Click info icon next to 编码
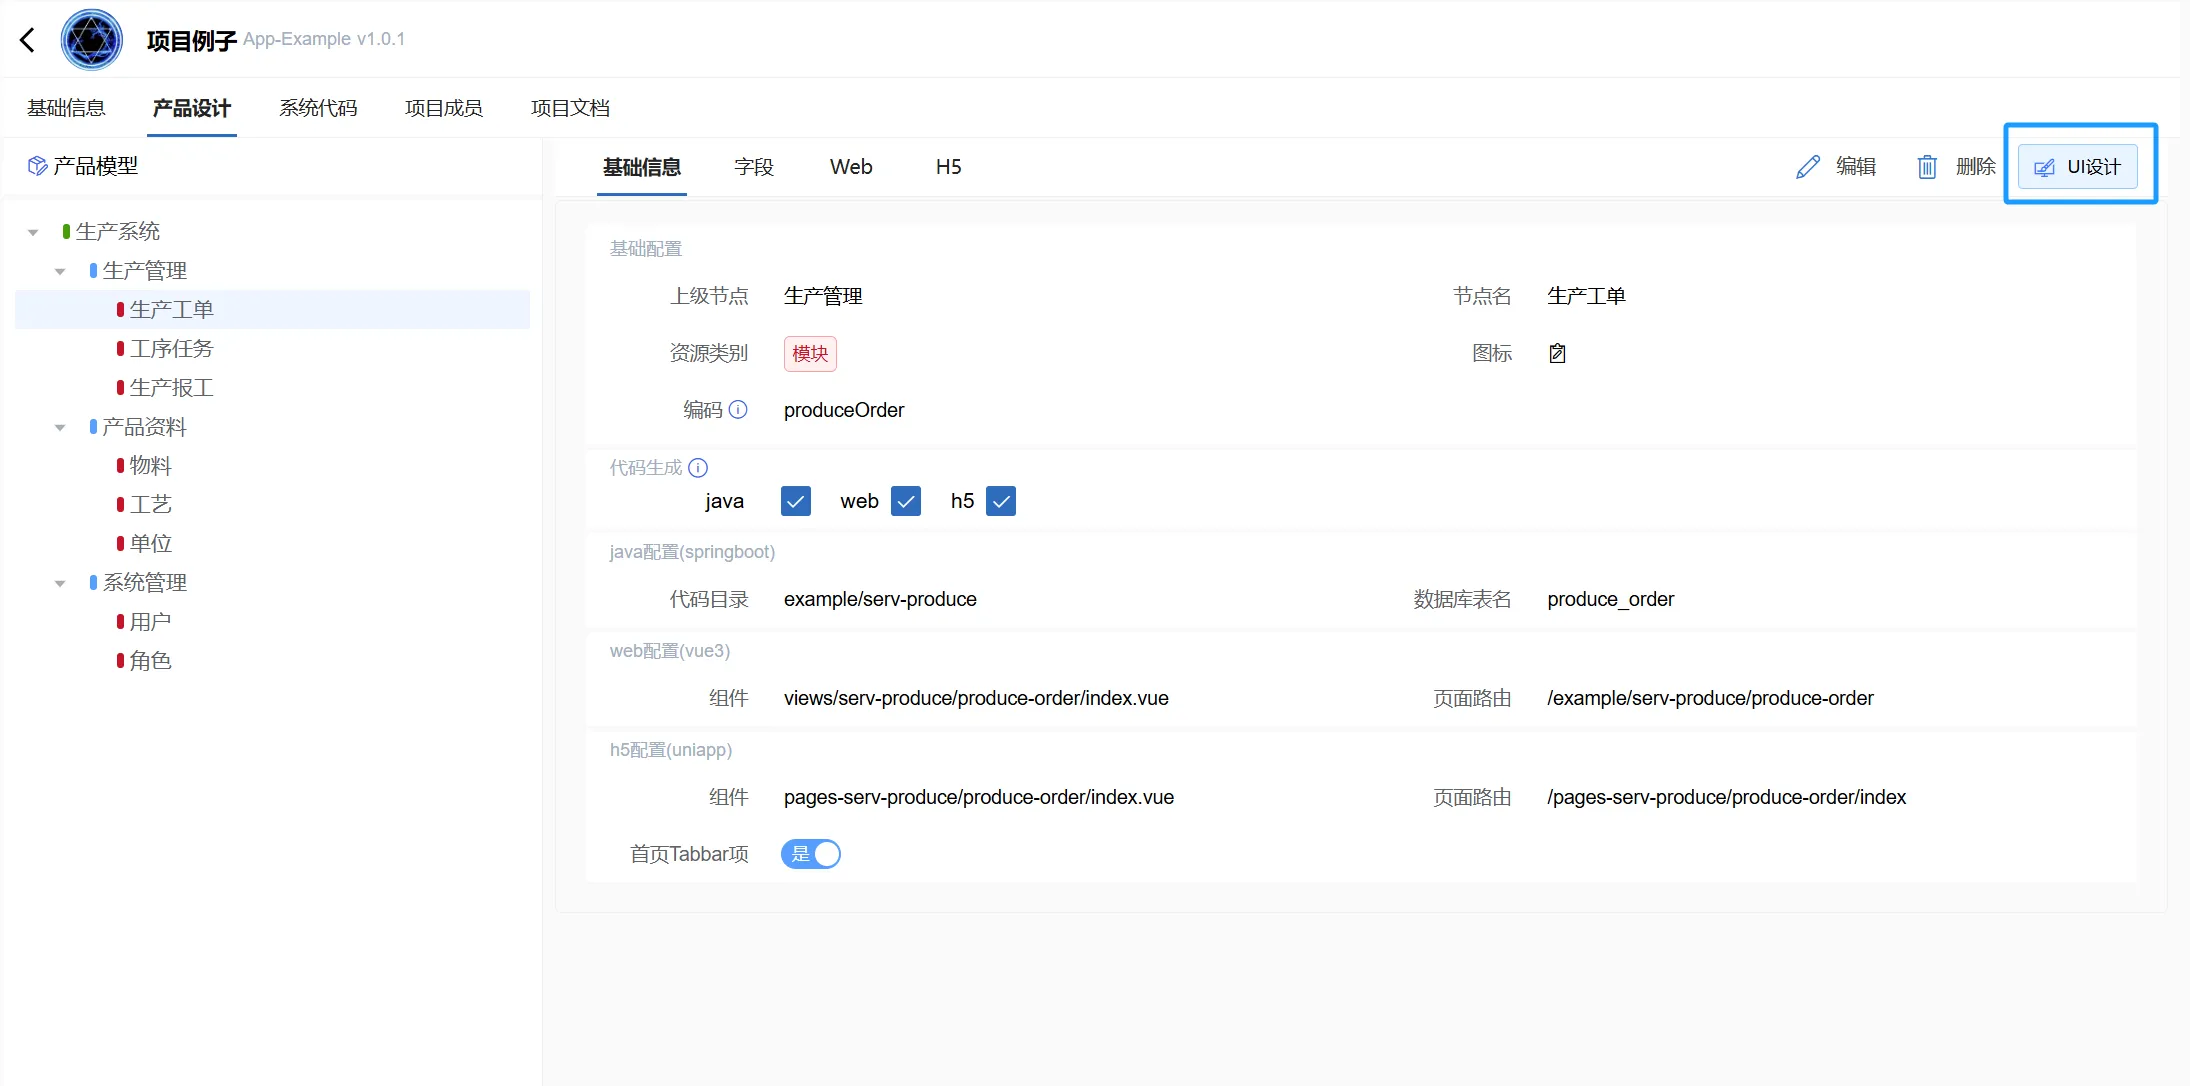 point(738,410)
